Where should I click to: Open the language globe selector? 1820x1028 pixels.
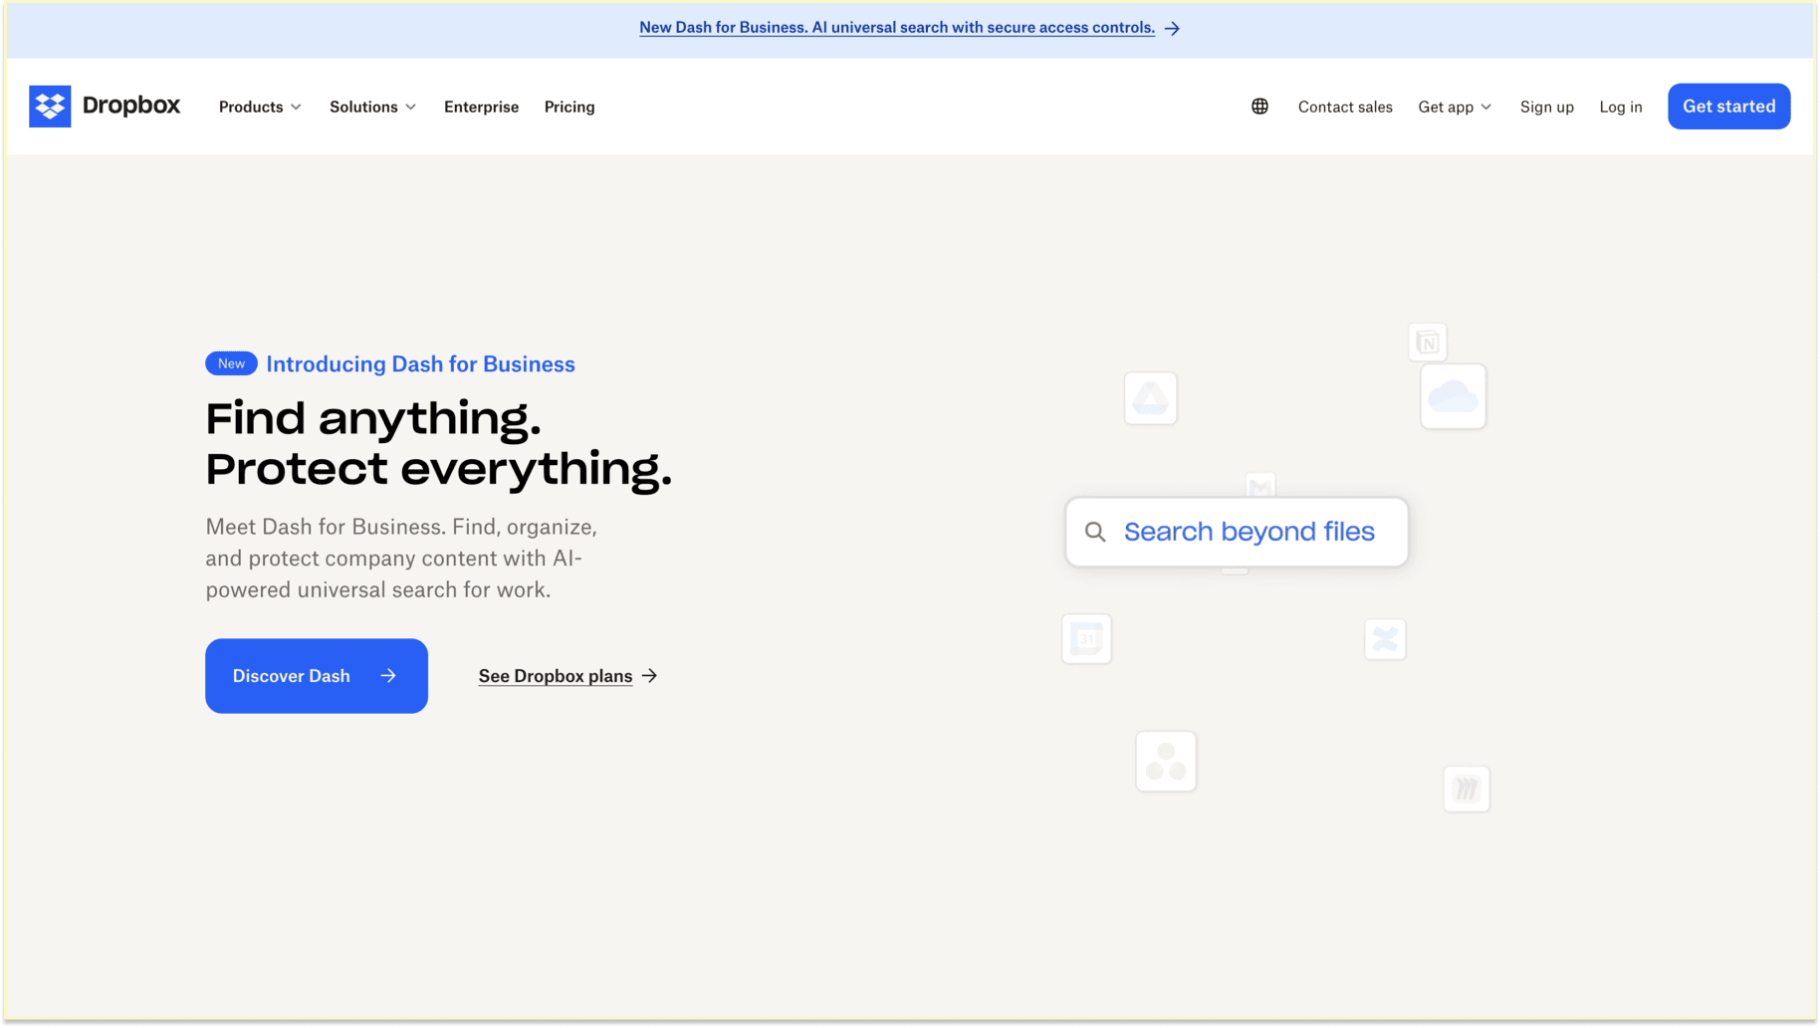coord(1260,106)
